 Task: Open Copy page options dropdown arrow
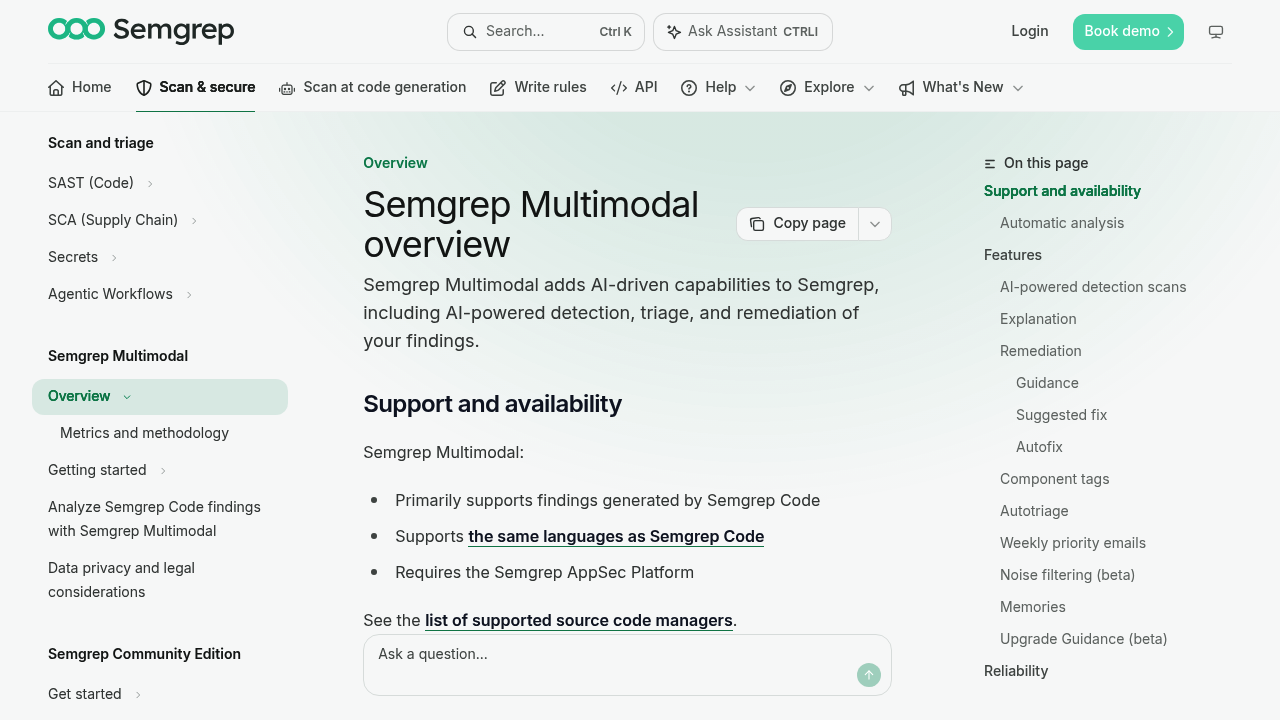[x=875, y=224]
